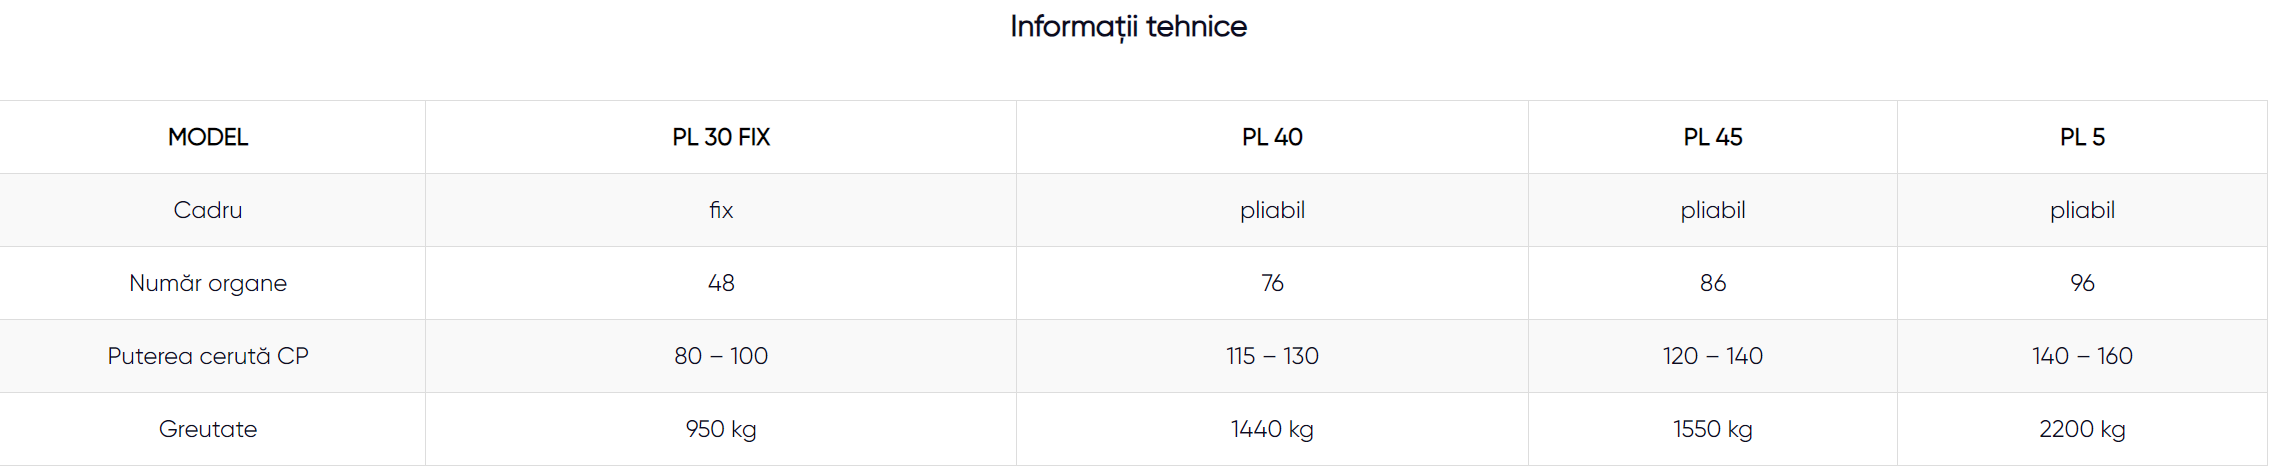Click the 'fix' frame value cell

coord(721,210)
